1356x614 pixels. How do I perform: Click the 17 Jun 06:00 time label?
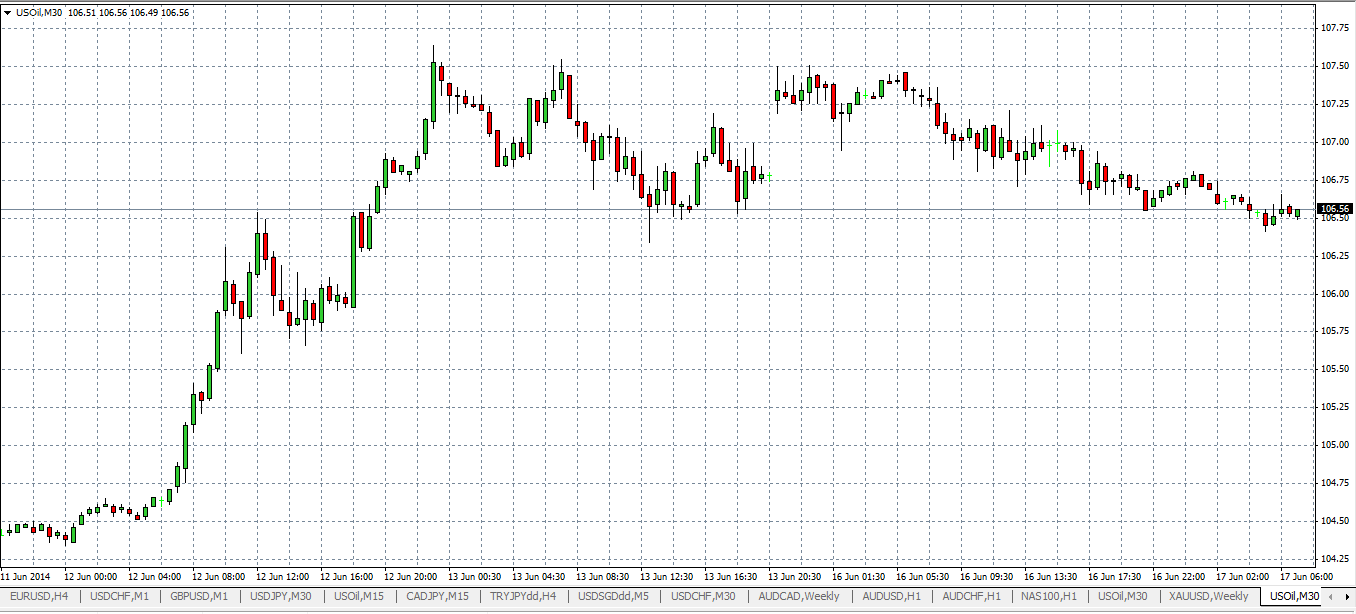[x=1308, y=576]
